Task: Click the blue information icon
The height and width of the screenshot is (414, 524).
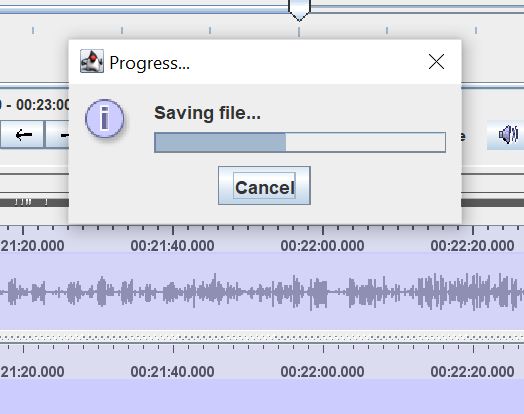Action: click(105, 119)
